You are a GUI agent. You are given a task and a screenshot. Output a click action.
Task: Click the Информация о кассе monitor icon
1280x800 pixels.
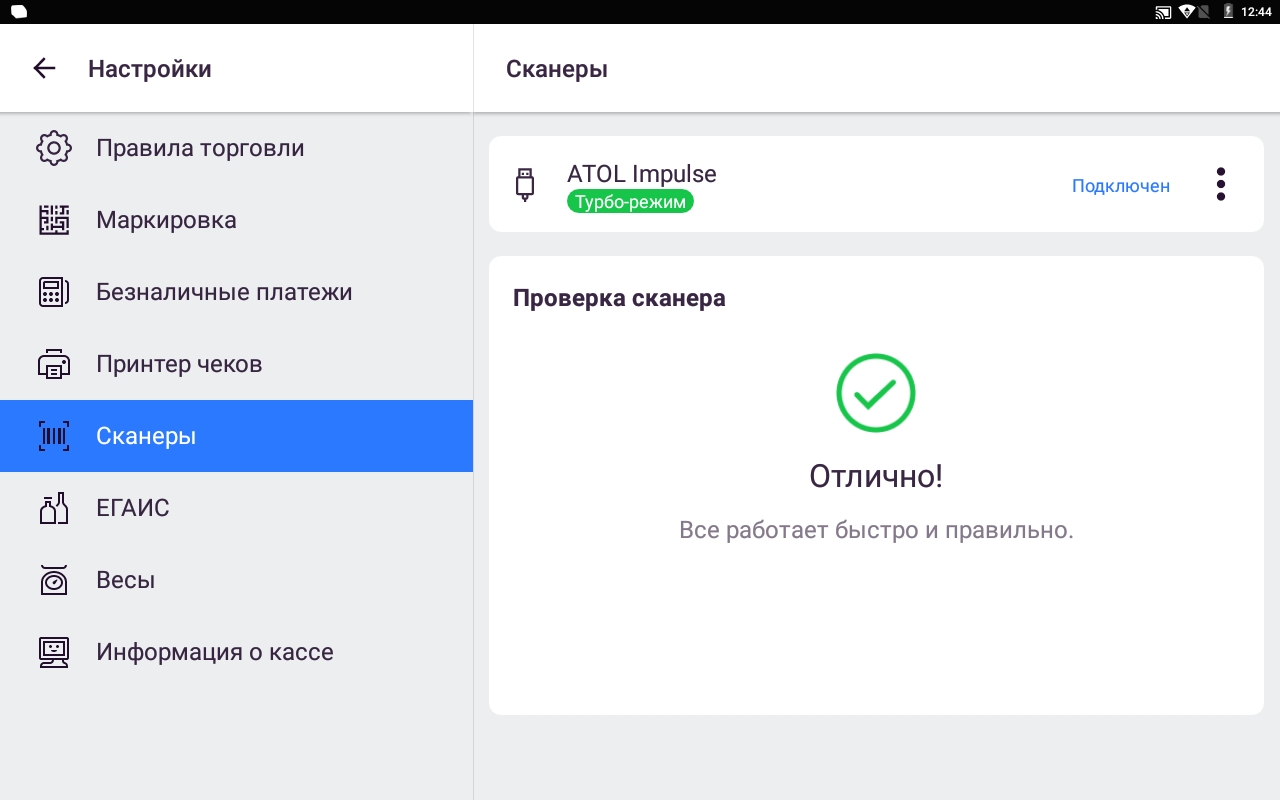click(54, 652)
